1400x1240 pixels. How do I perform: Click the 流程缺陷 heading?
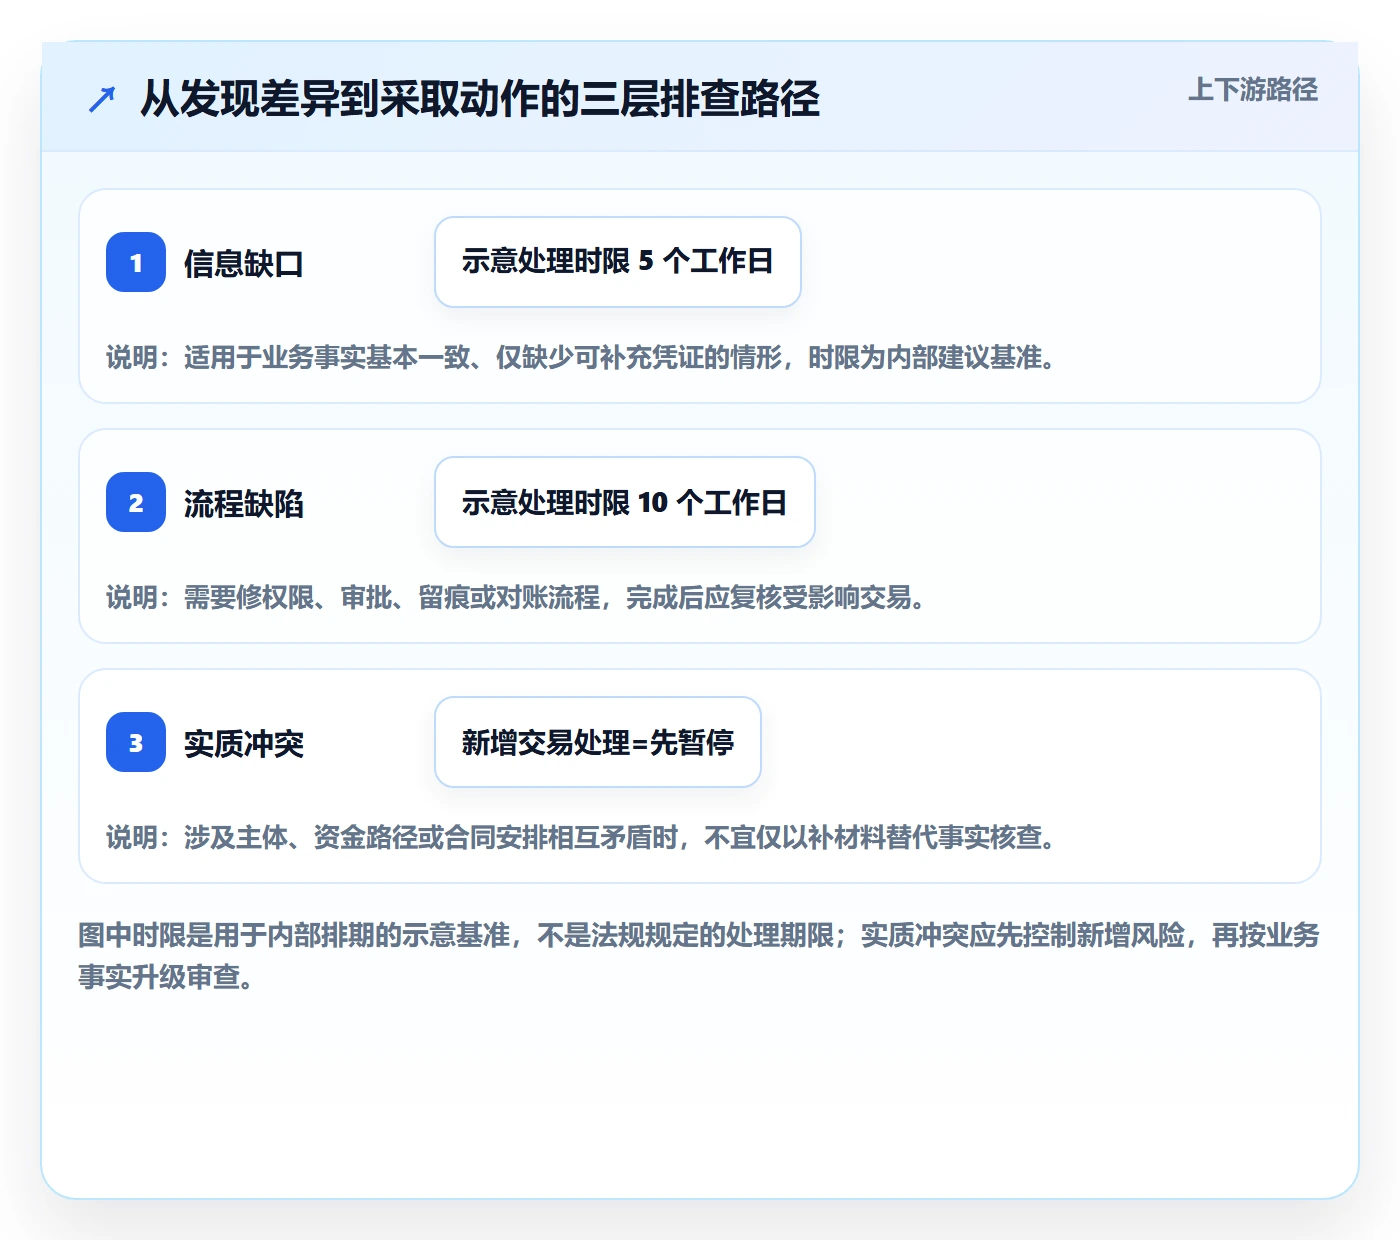244,504
